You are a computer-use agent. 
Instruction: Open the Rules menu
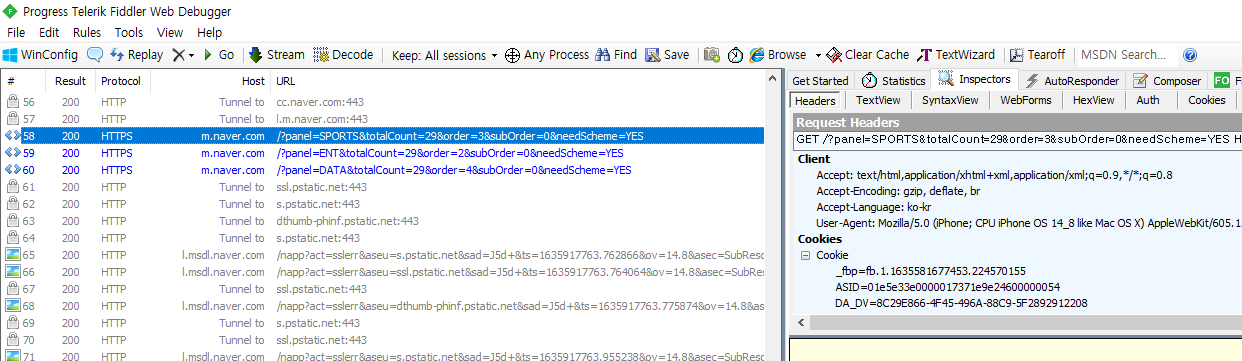pos(87,32)
